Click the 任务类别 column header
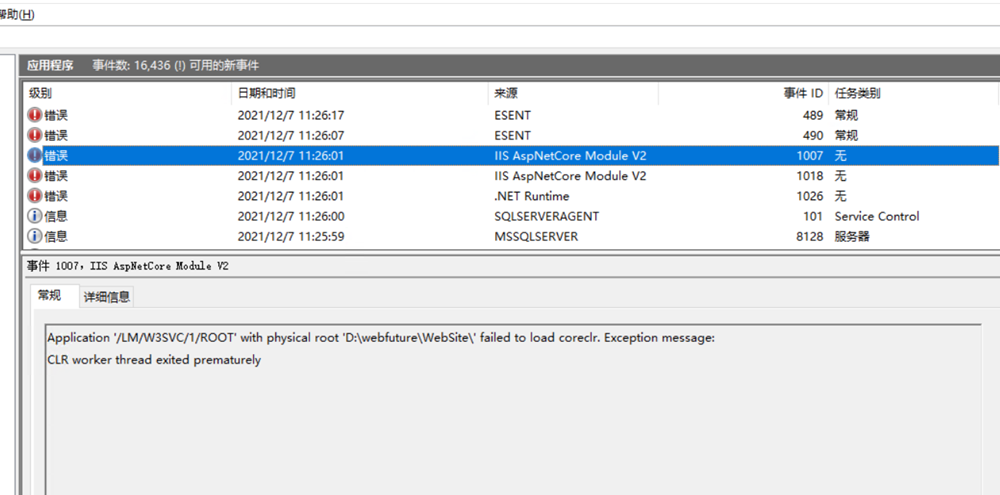Viewport: 1000px width, 495px height. [857, 93]
